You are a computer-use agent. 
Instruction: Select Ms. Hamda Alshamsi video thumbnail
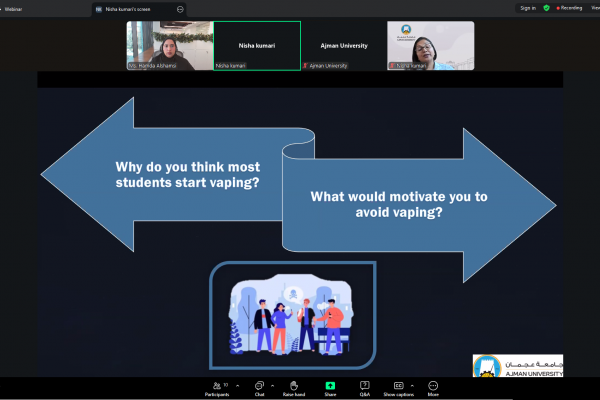point(170,46)
